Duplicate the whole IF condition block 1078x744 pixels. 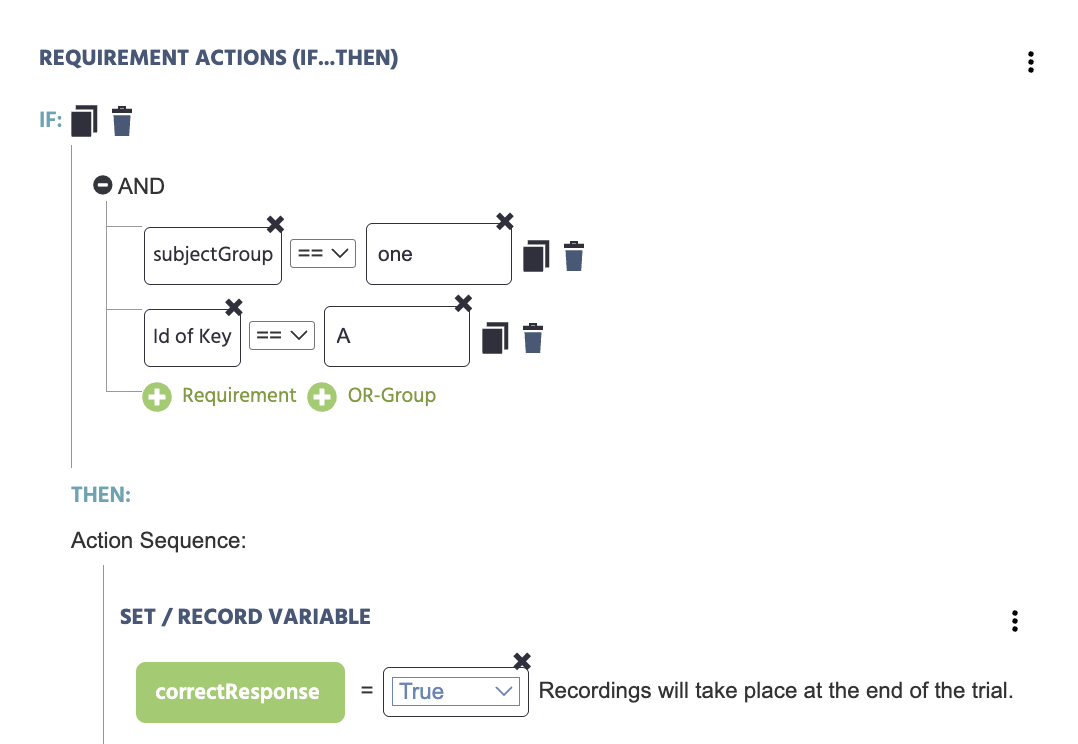(x=85, y=120)
